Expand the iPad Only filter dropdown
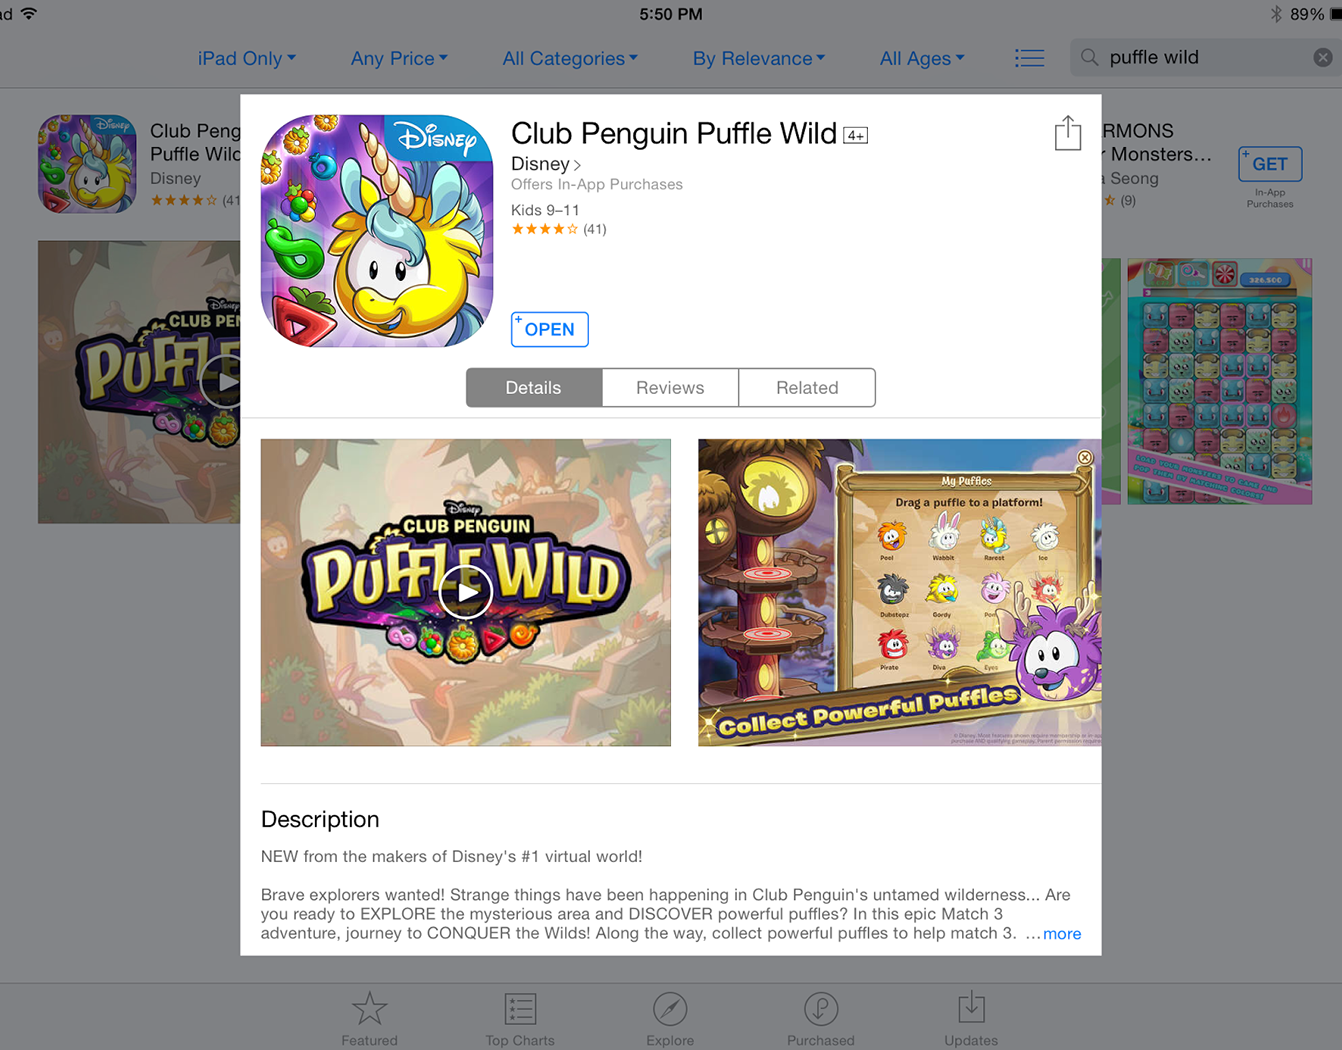This screenshot has height=1050, width=1342. 247,58
